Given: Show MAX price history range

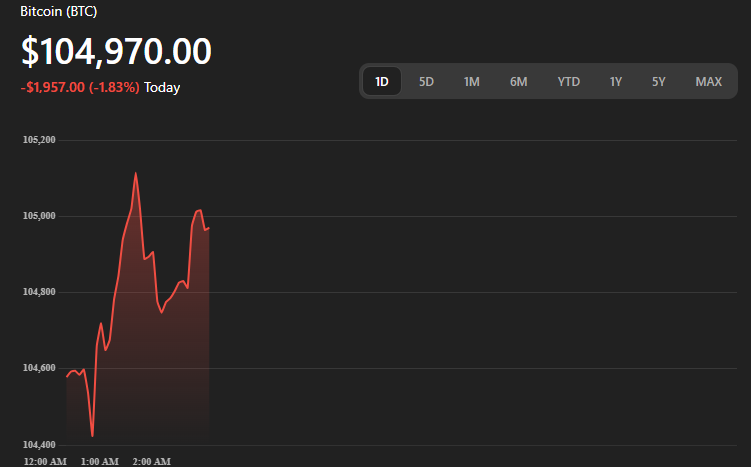Looking at the screenshot, I should [708, 81].
